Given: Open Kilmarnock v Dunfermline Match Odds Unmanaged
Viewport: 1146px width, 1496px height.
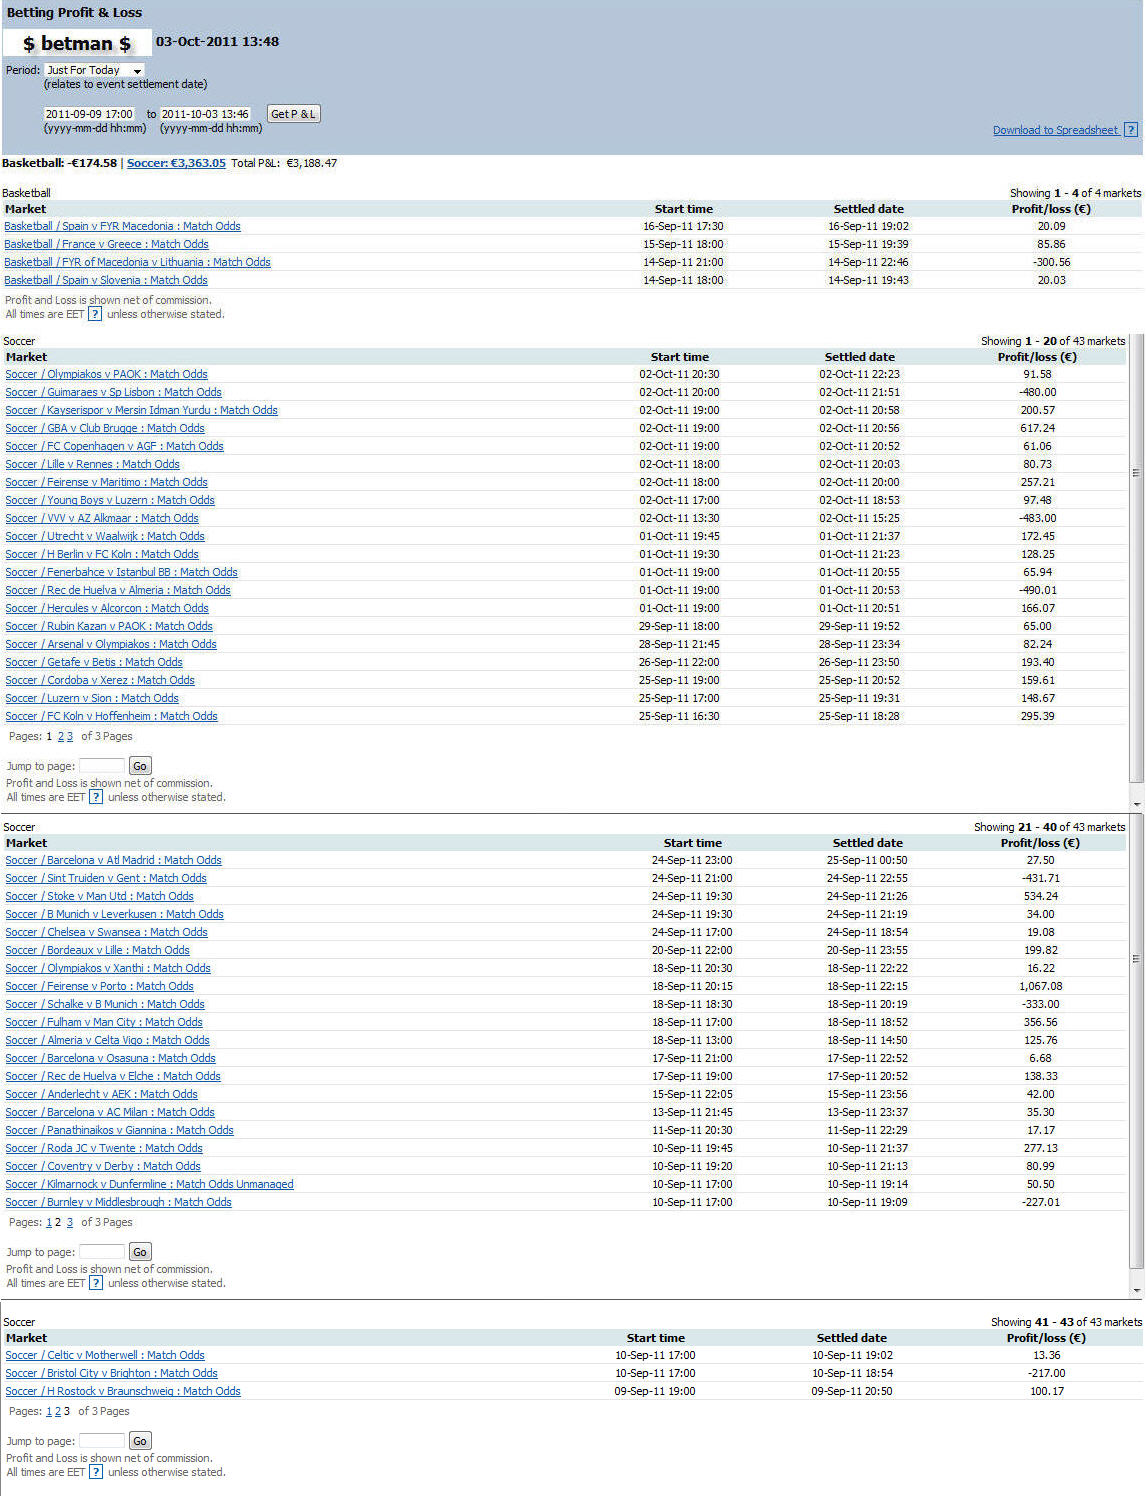Looking at the screenshot, I should pos(149,1184).
